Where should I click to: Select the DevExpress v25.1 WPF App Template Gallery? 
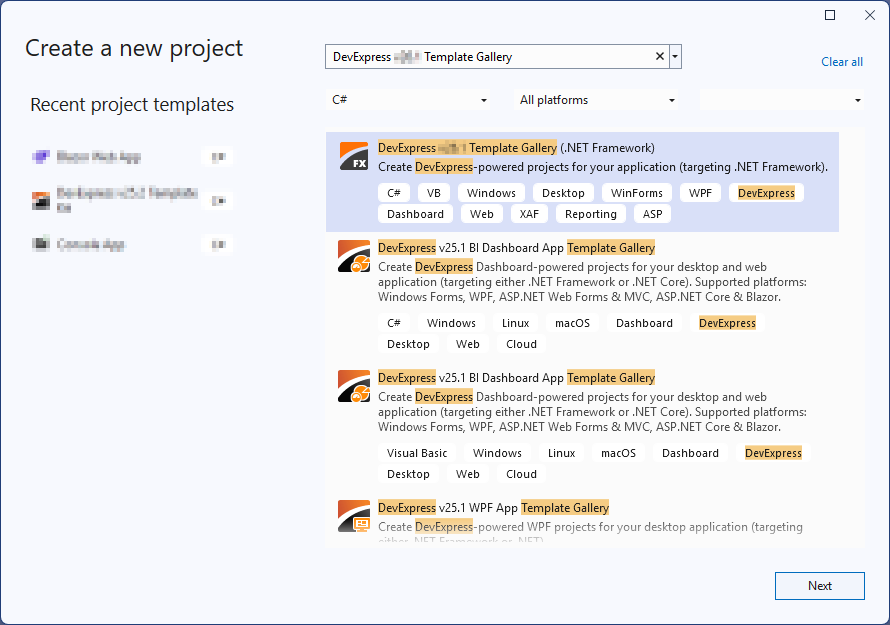(493, 508)
